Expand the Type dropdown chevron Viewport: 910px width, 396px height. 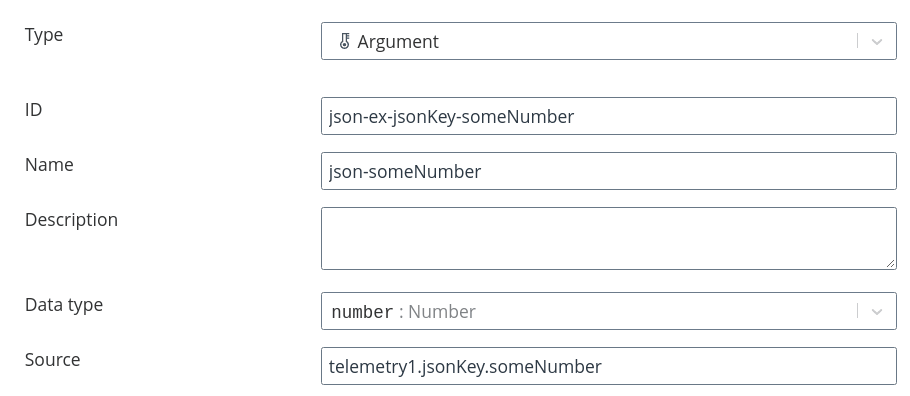(877, 41)
